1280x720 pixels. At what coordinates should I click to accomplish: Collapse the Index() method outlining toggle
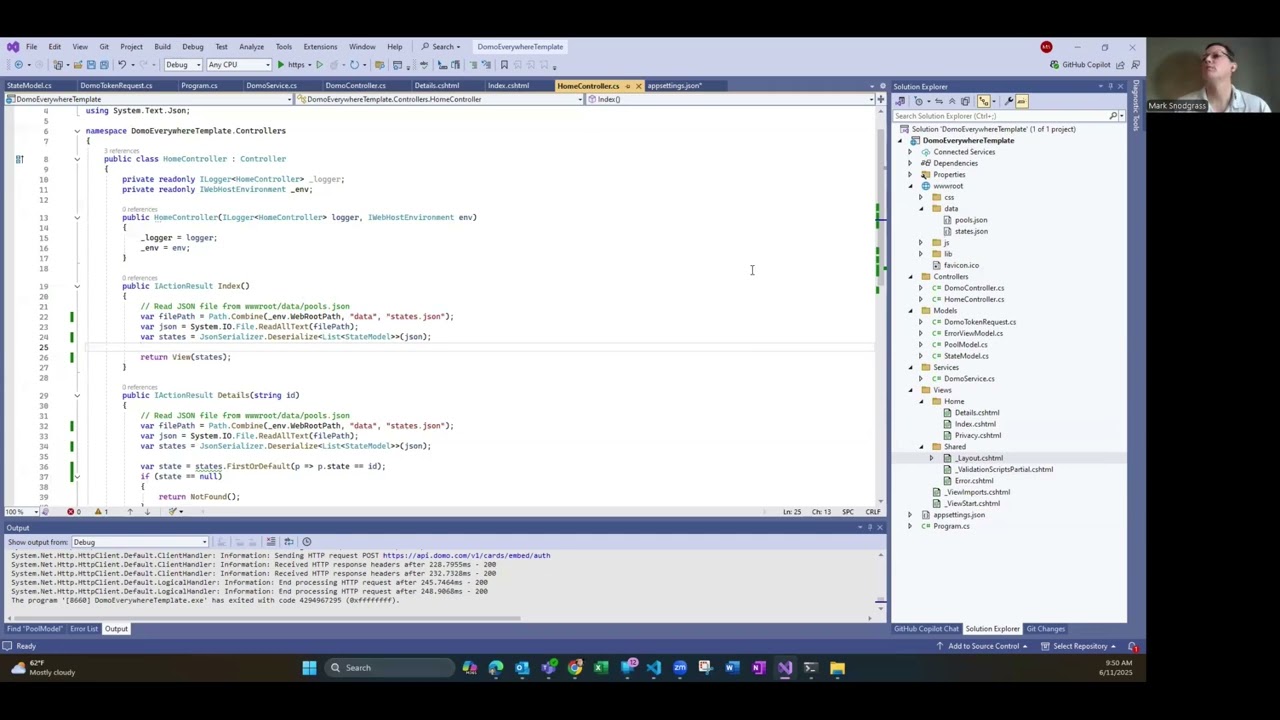[x=76, y=286]
